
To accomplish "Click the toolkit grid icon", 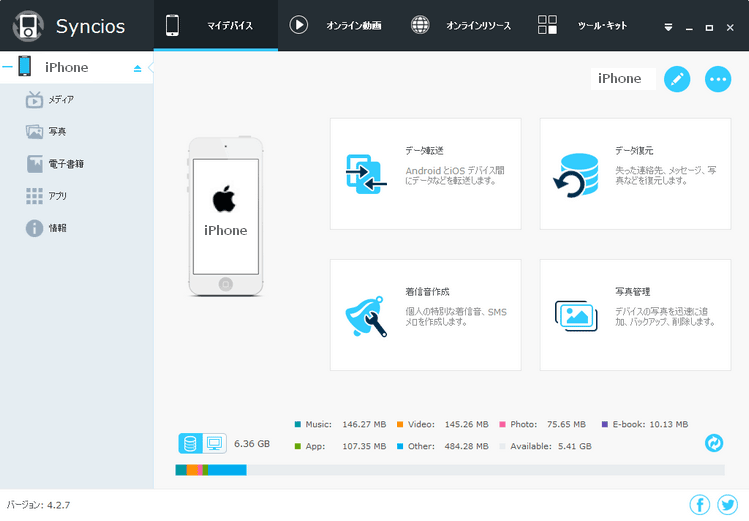I will (547, 25).
